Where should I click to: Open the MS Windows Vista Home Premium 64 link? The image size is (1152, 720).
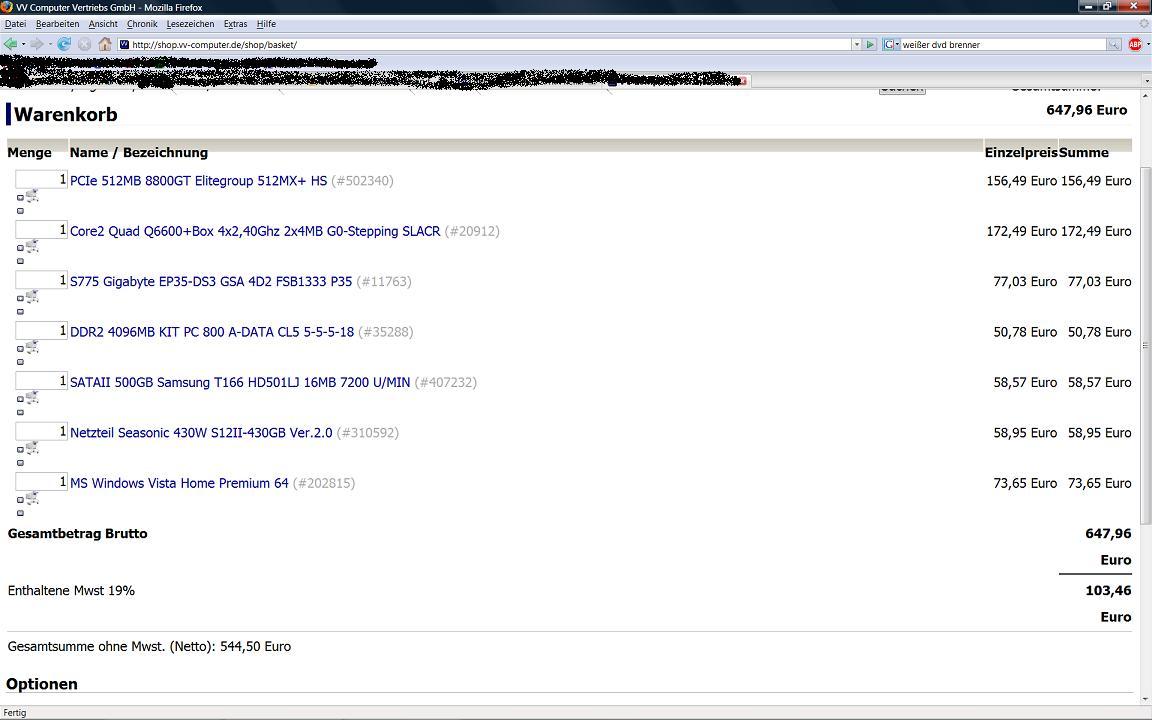[179, 483]
